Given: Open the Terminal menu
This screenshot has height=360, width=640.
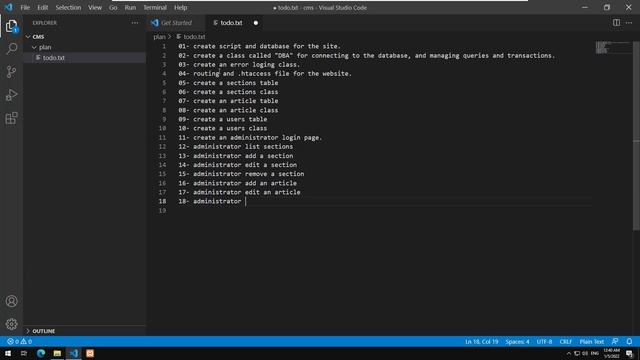Looking at the screenshot, I should click(x=155, y=7).
